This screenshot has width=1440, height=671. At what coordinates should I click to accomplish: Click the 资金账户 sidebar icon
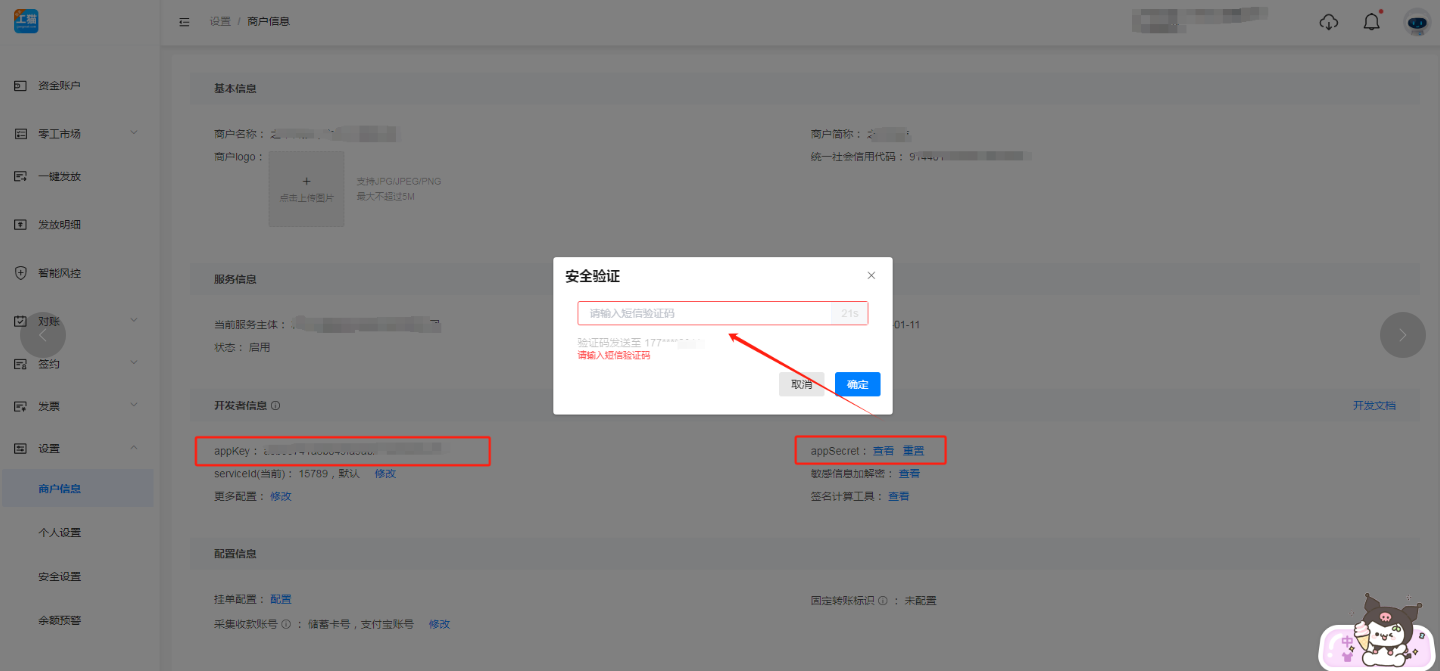pos(20,86)
